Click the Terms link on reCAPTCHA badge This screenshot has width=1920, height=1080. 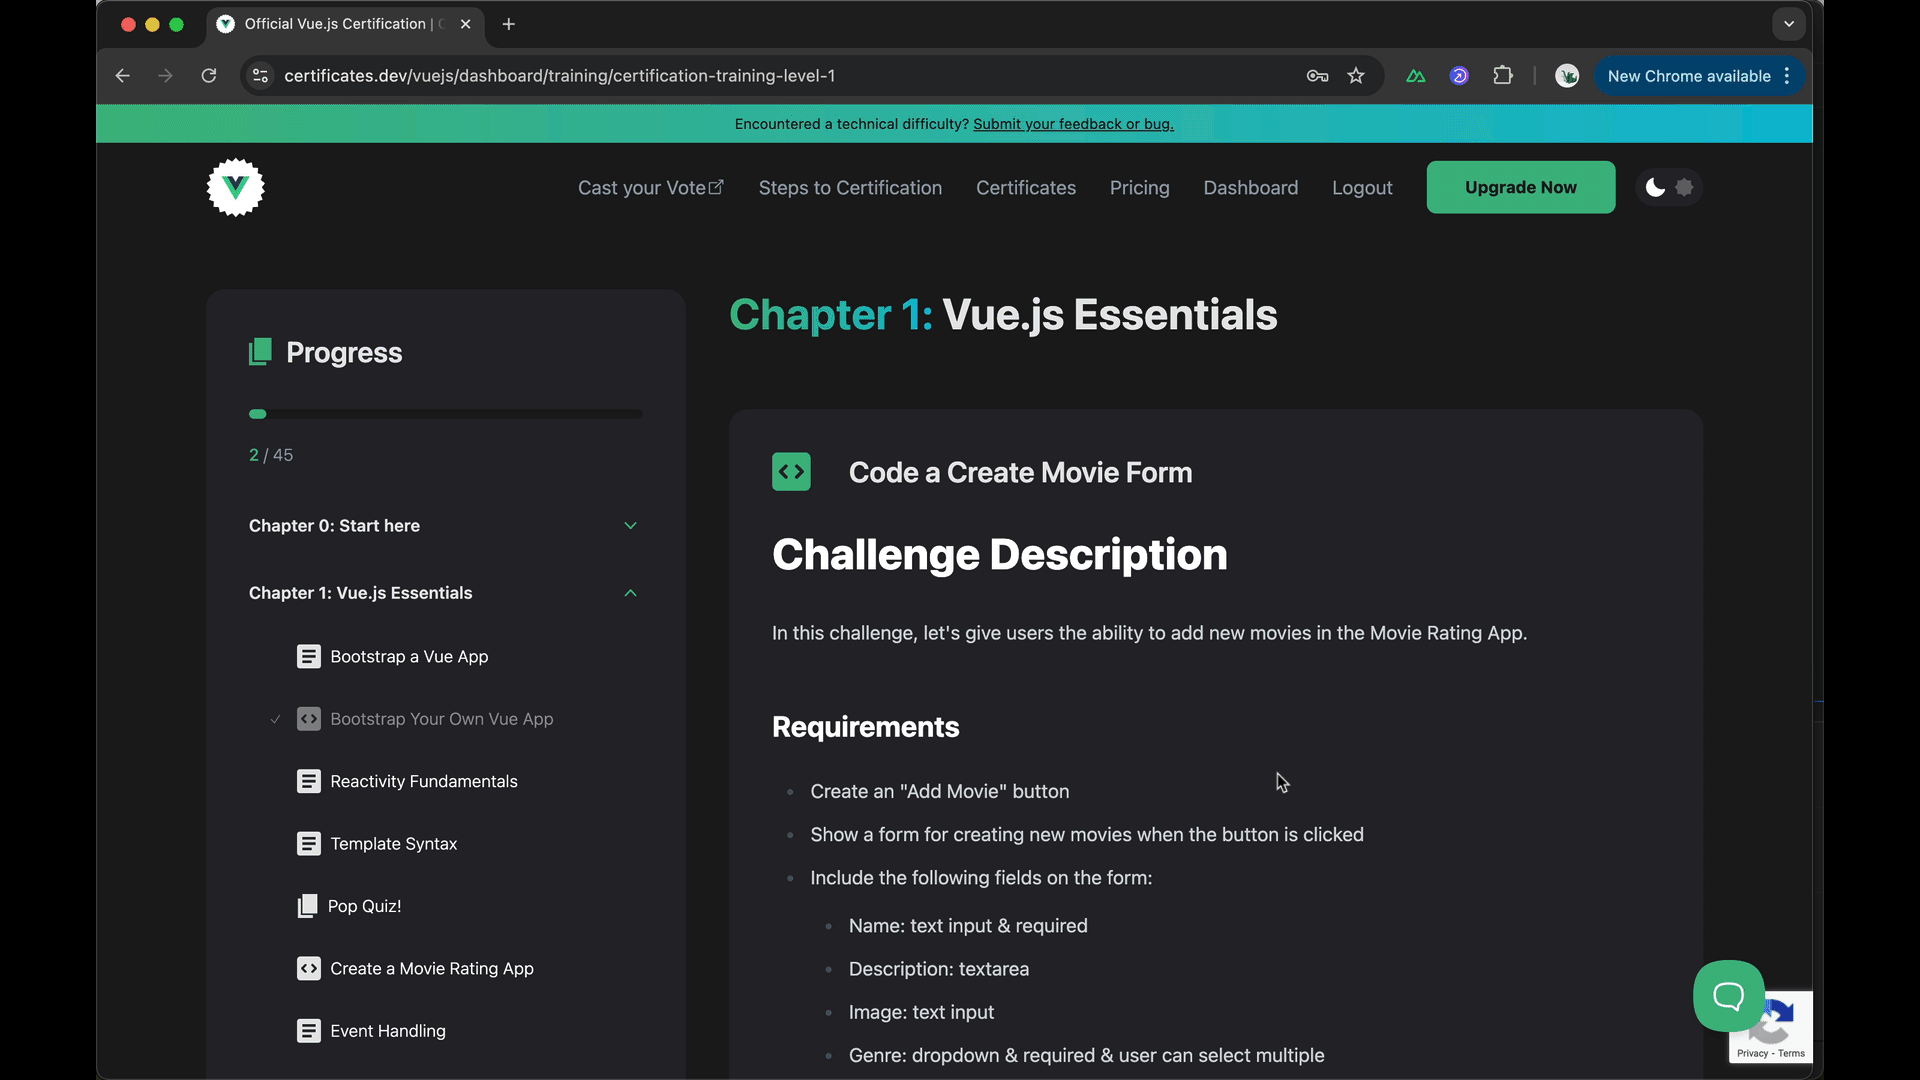[1792, 1054]
